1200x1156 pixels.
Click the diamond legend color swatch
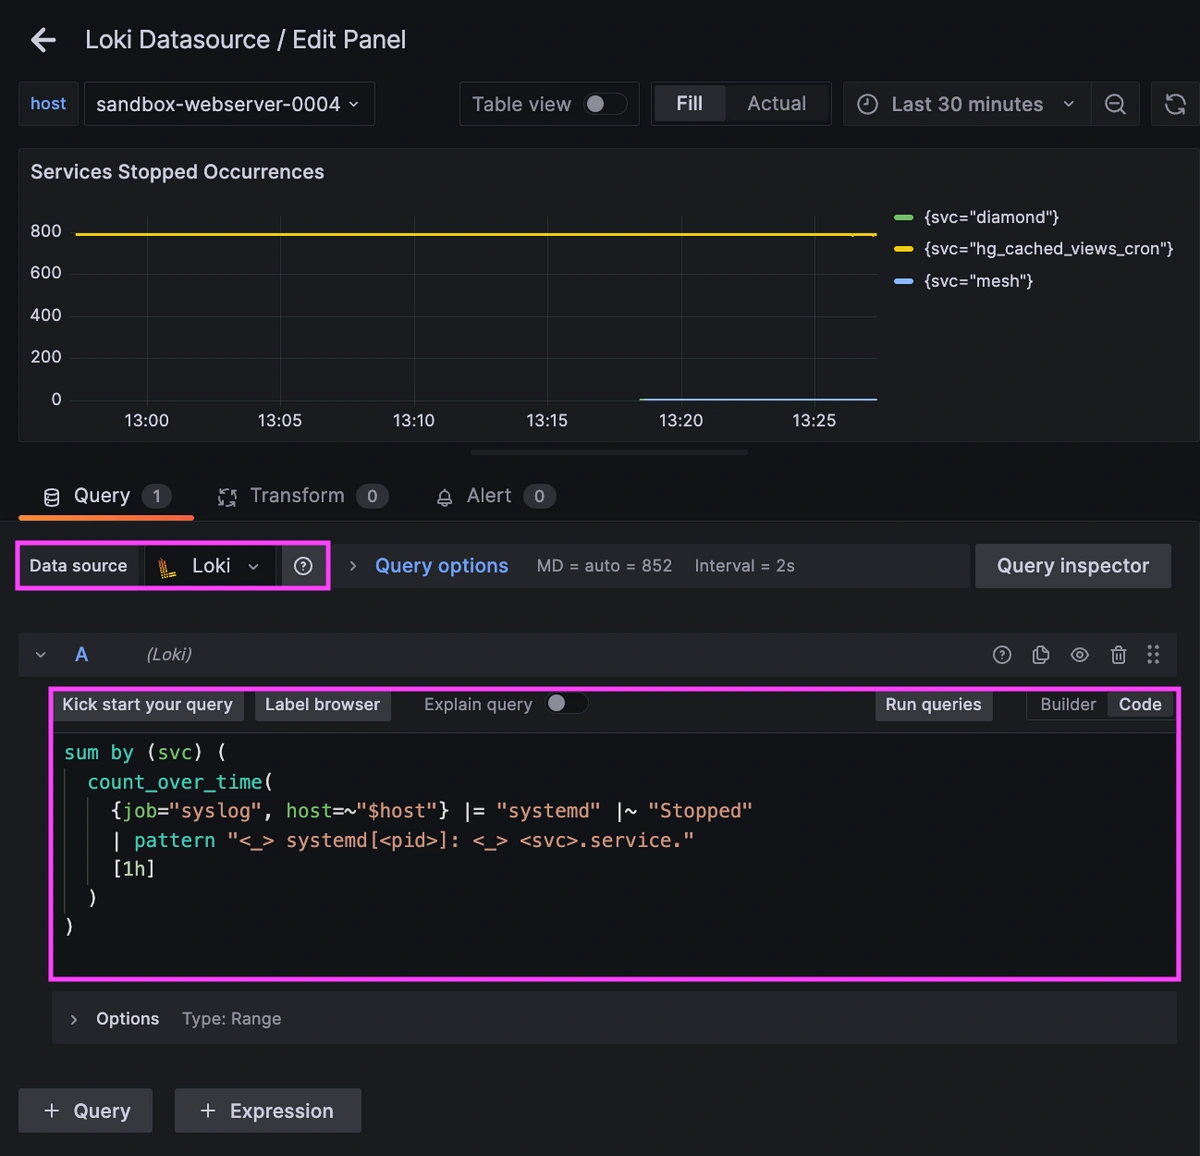(904, 217)
